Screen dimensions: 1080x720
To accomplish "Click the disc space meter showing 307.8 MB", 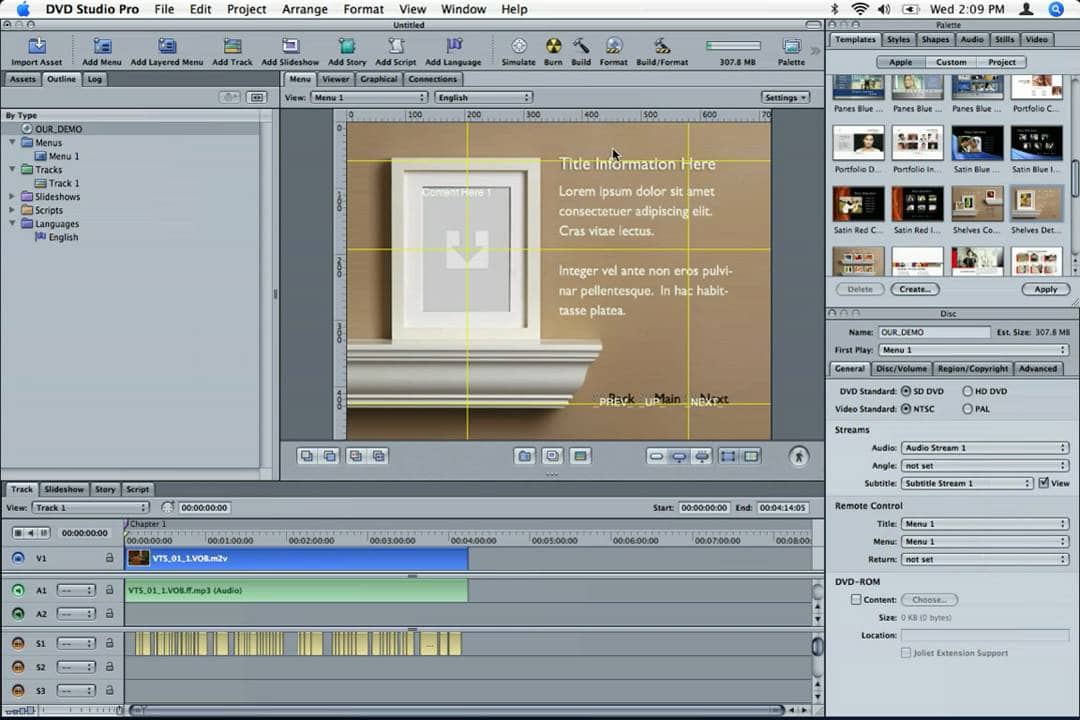I will tap(733, 45).
